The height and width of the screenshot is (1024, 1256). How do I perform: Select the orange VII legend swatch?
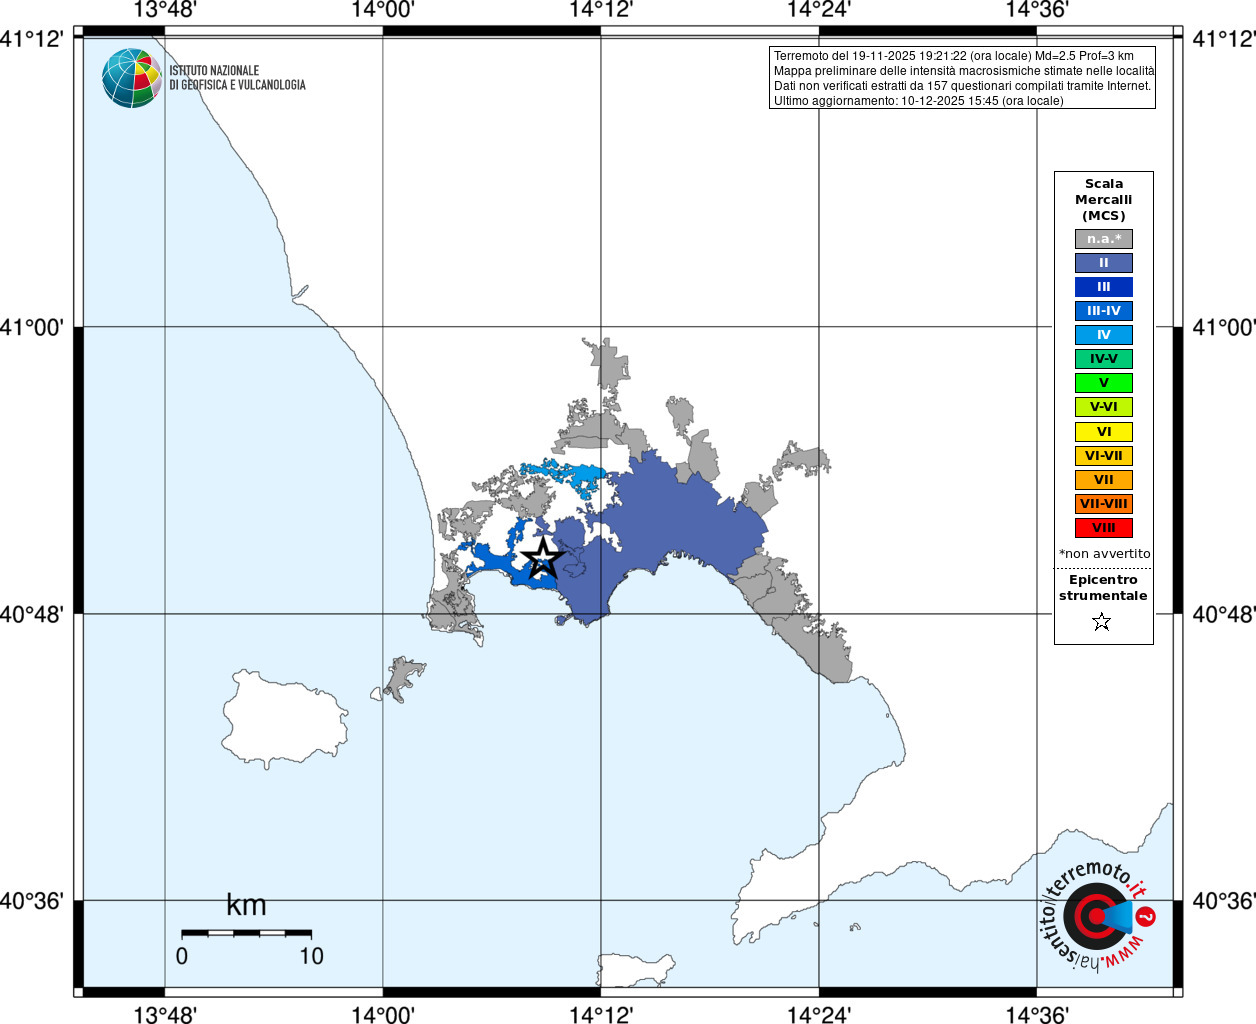1104,480
